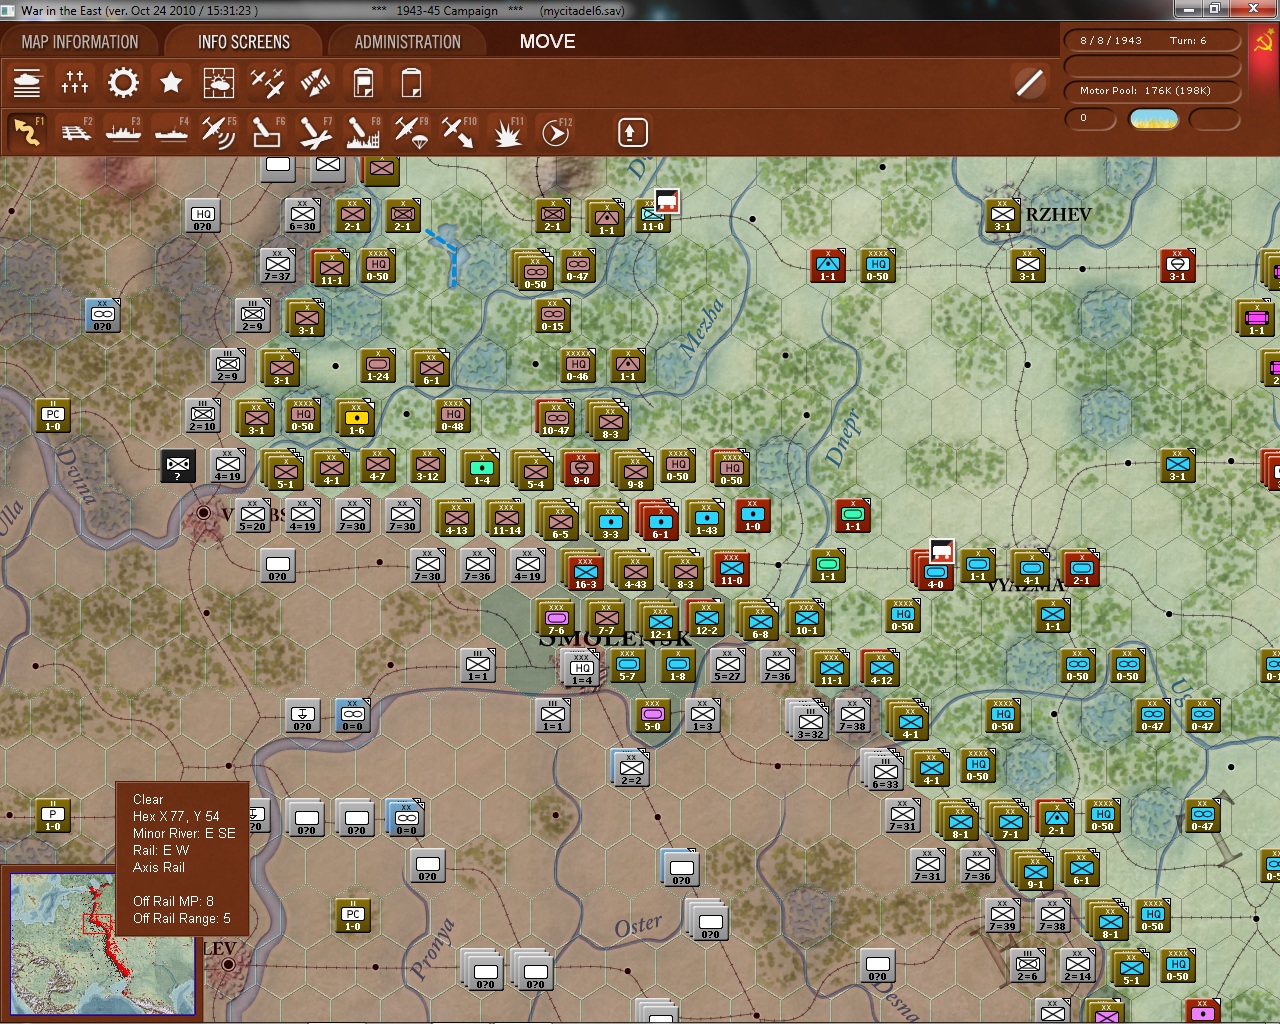Open the report icon with flag page

(363, 82)
